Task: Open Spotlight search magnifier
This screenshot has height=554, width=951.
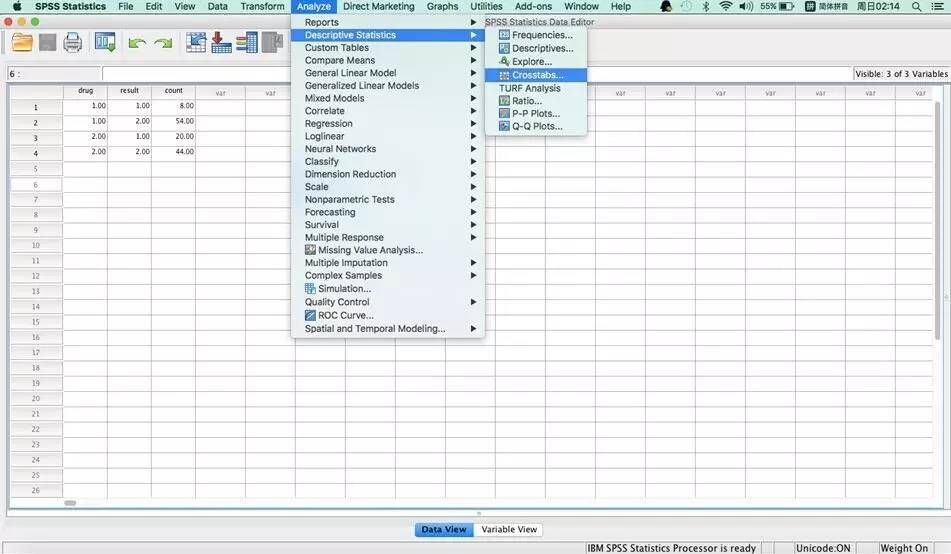Action: coord(916,7)
